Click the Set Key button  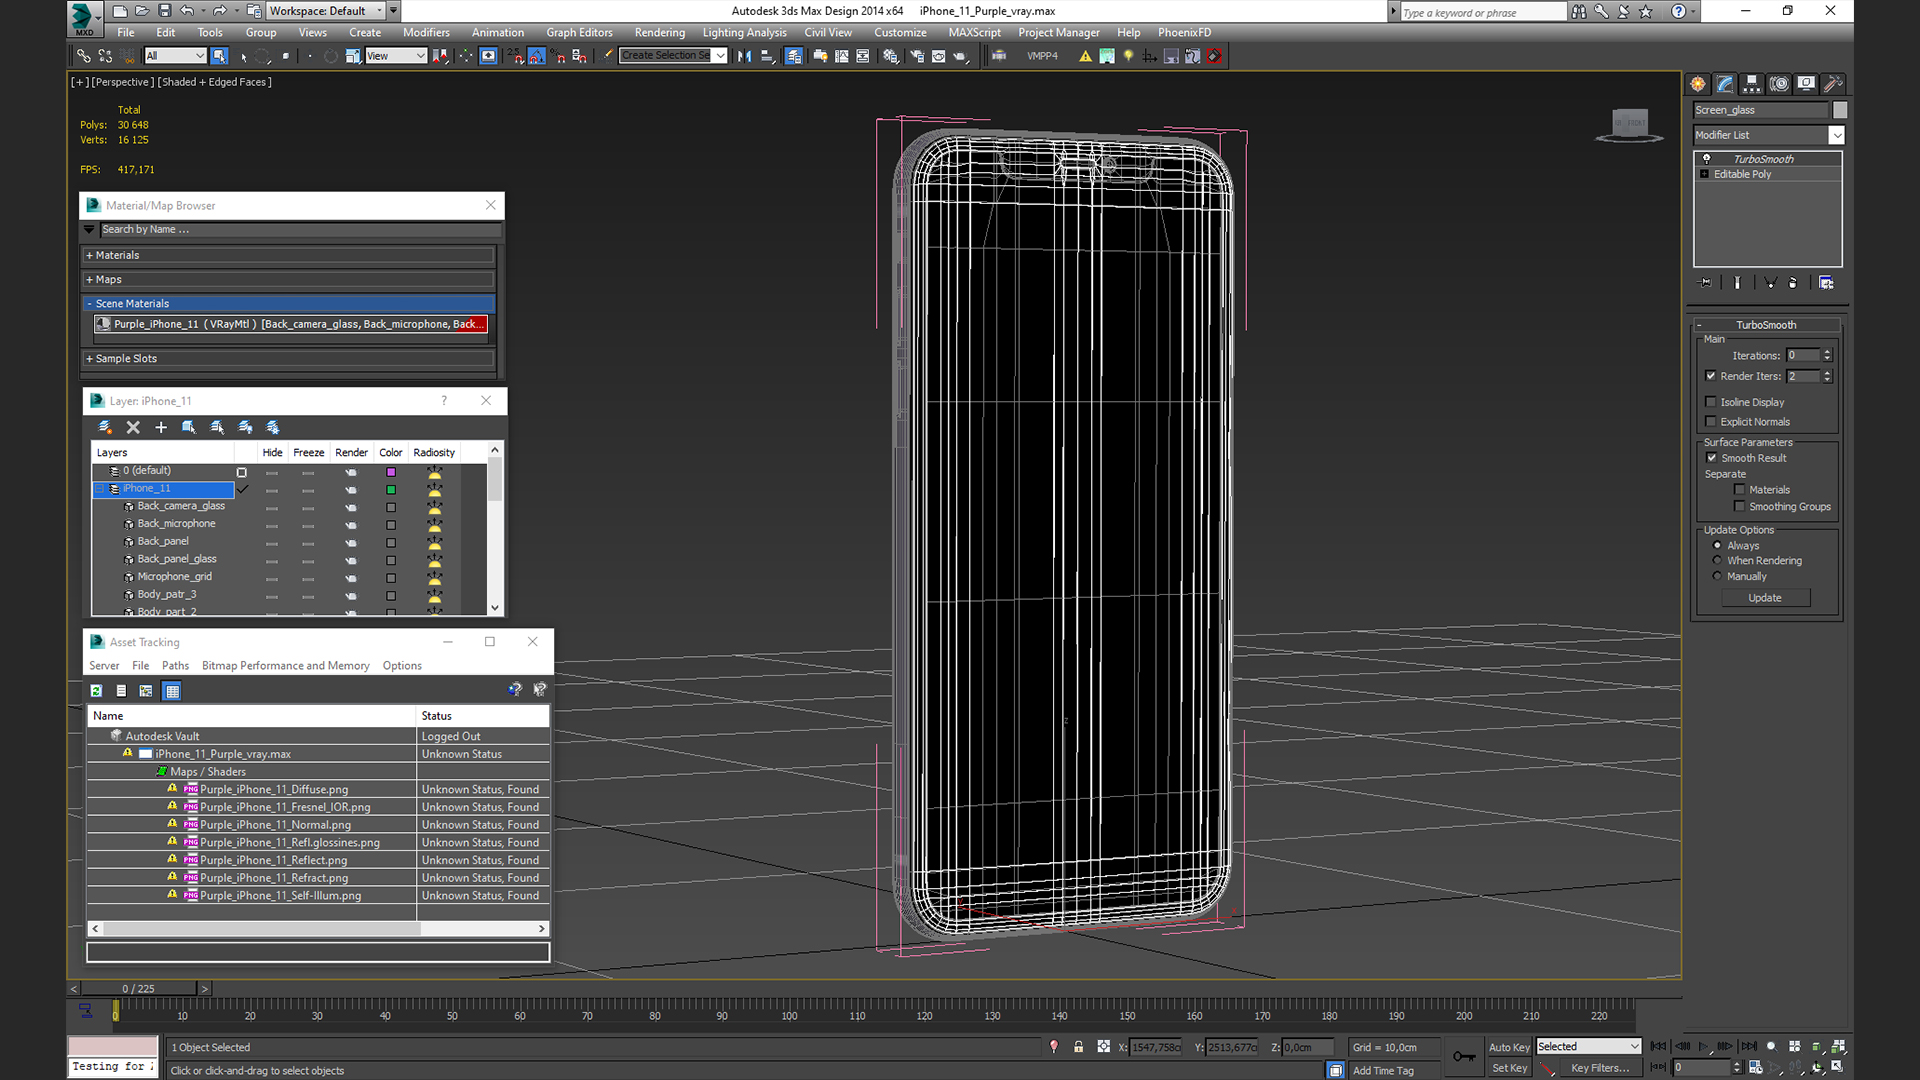click(1509, 1068)
